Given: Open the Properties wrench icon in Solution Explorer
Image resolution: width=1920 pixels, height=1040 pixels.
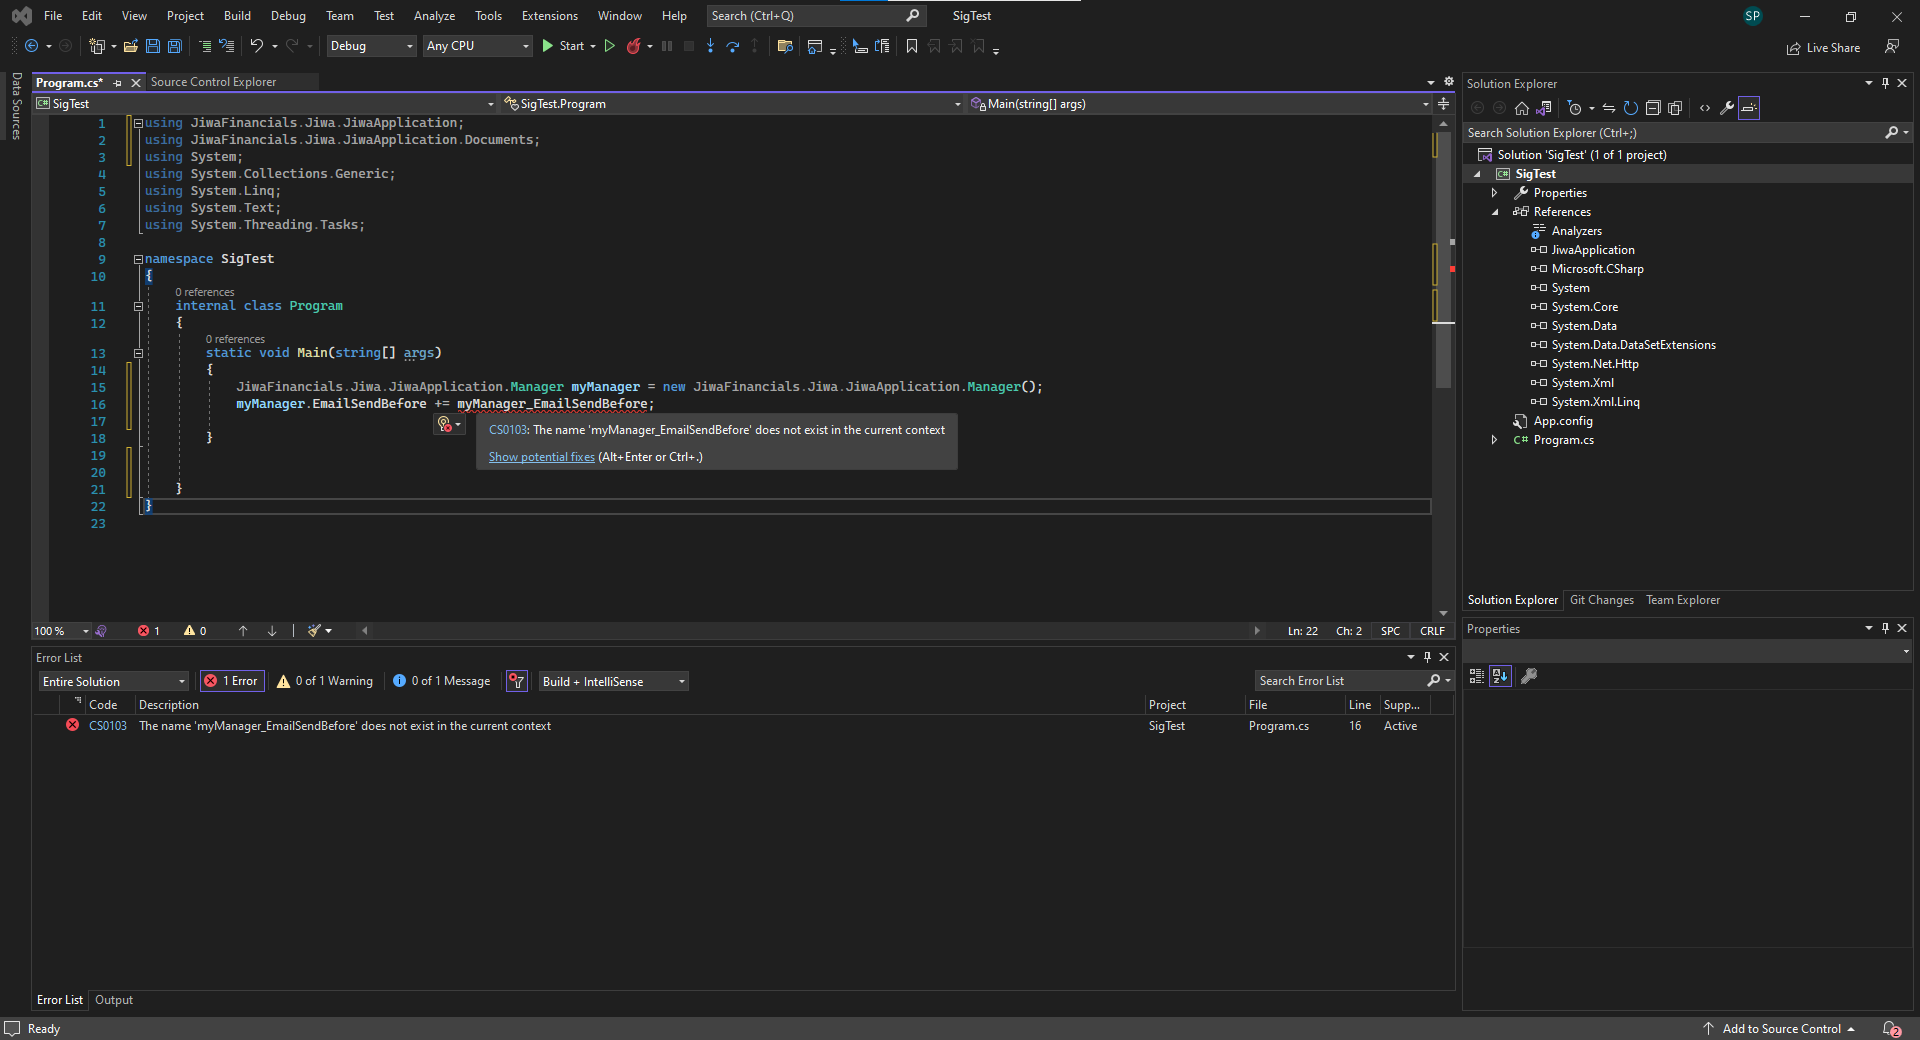Looking at the screenshot, I should tap(1727, 108).
